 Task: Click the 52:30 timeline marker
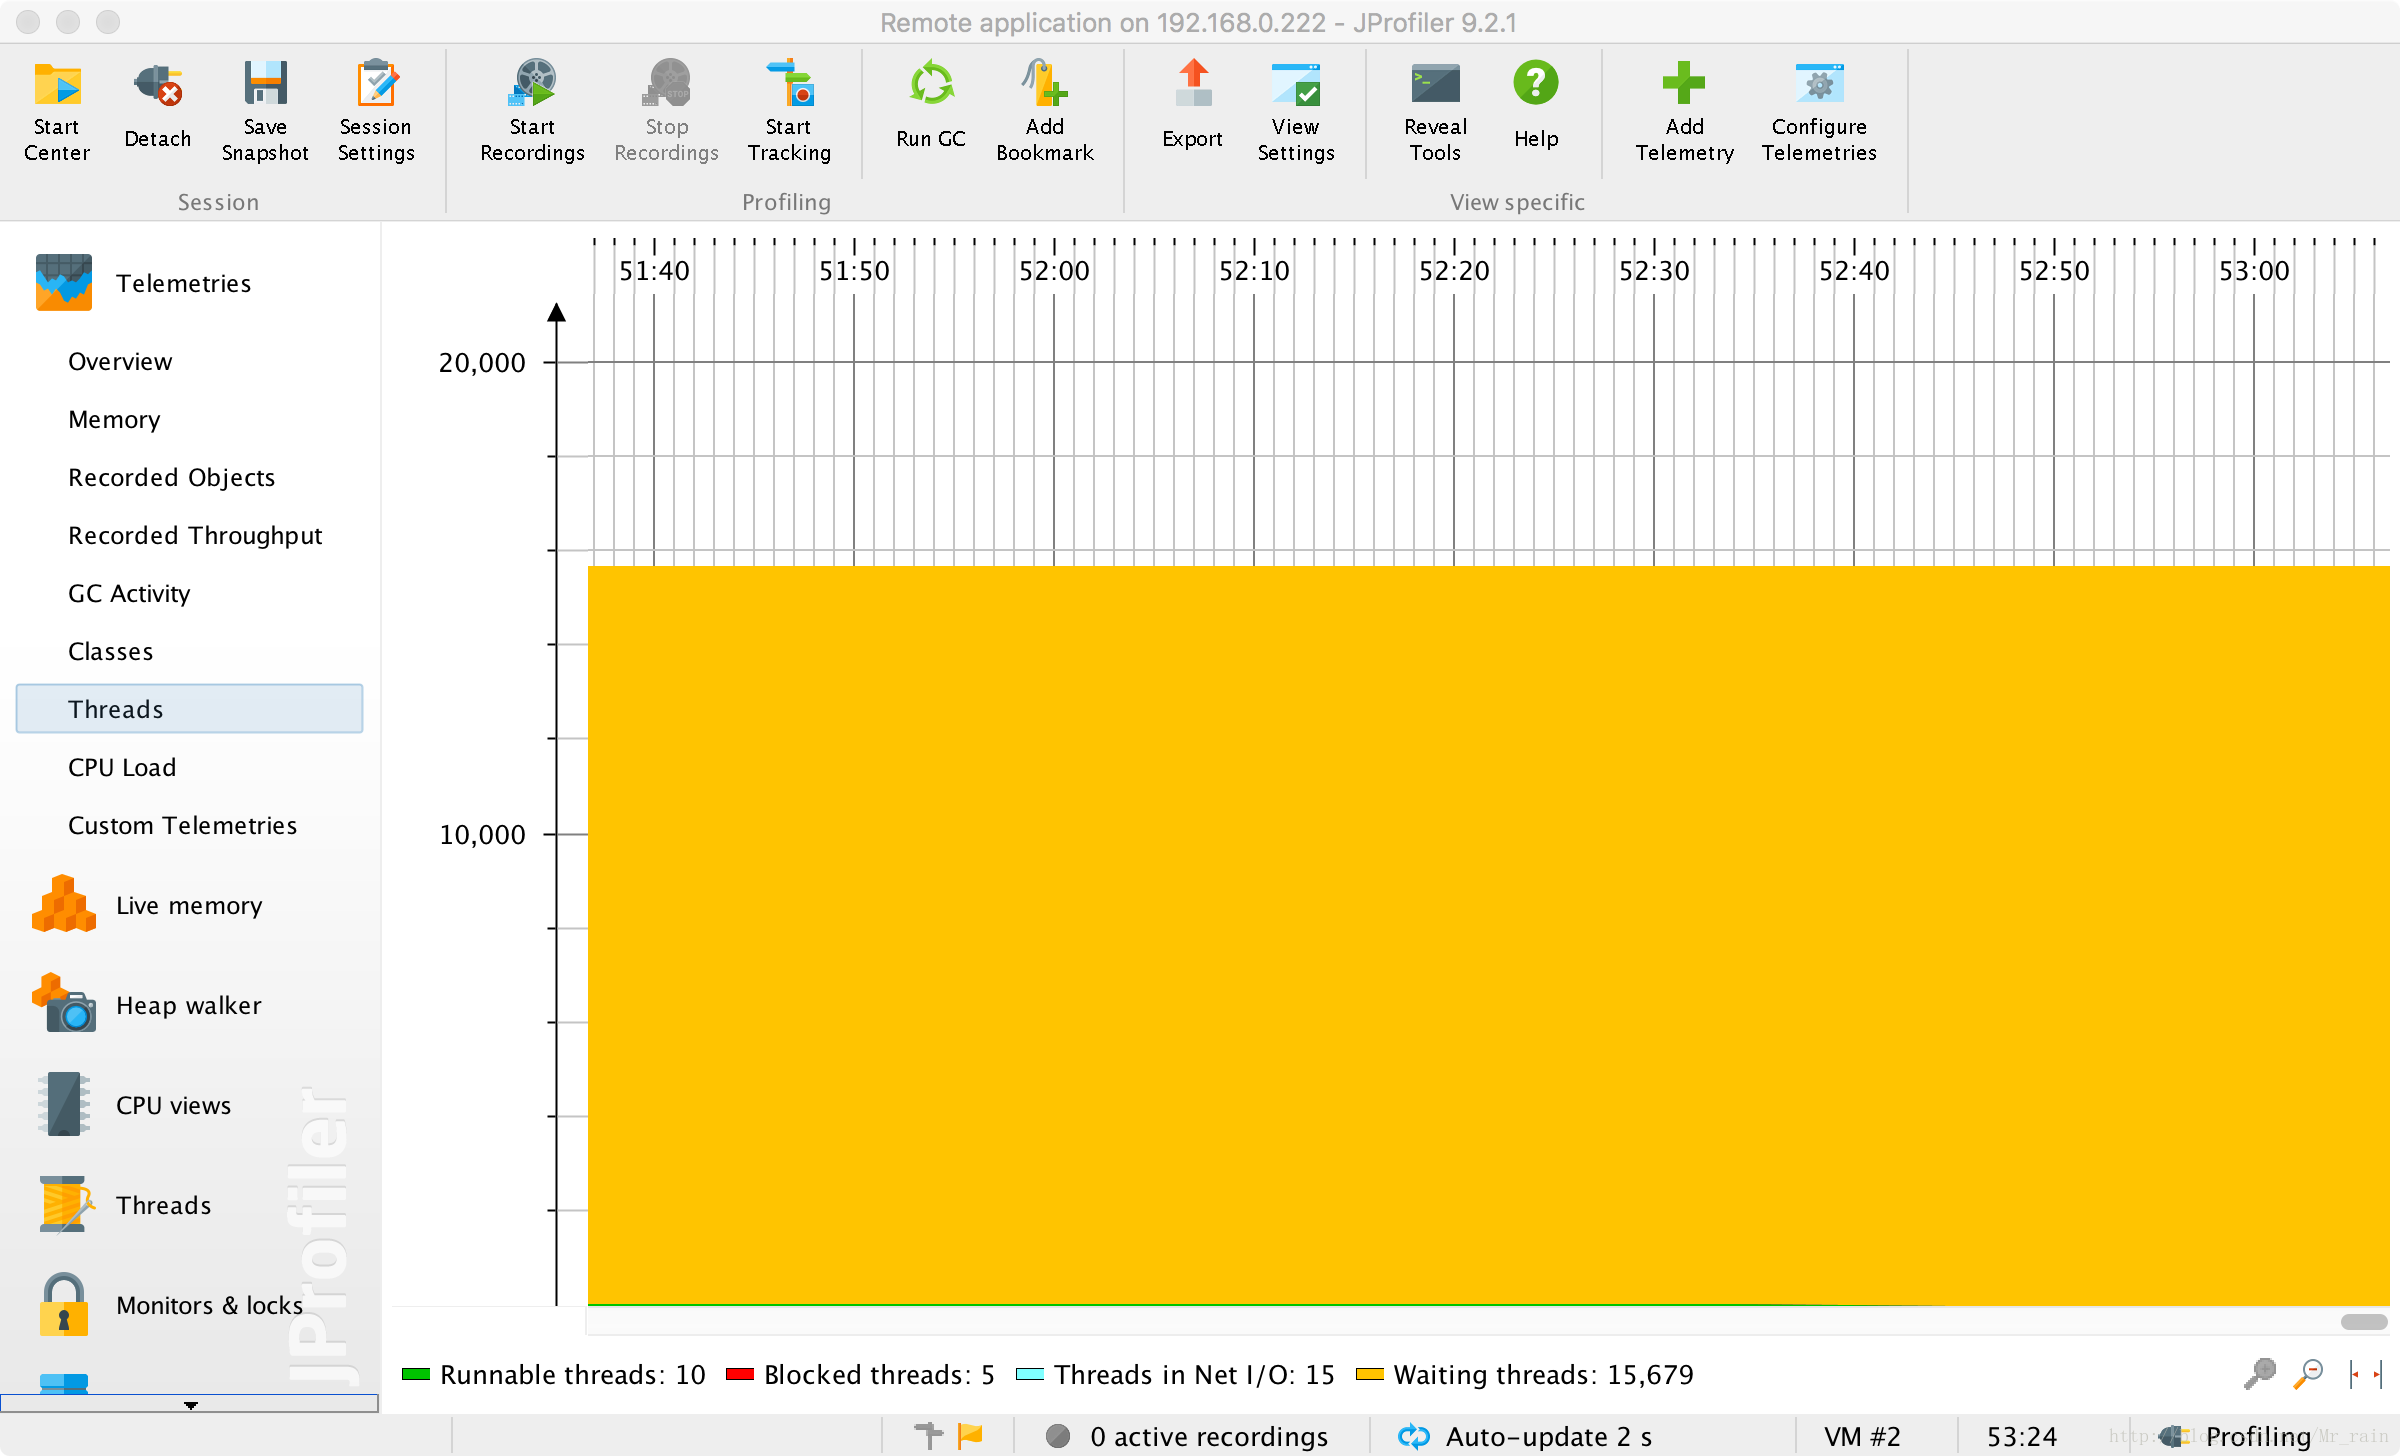tap(1654, 271)
